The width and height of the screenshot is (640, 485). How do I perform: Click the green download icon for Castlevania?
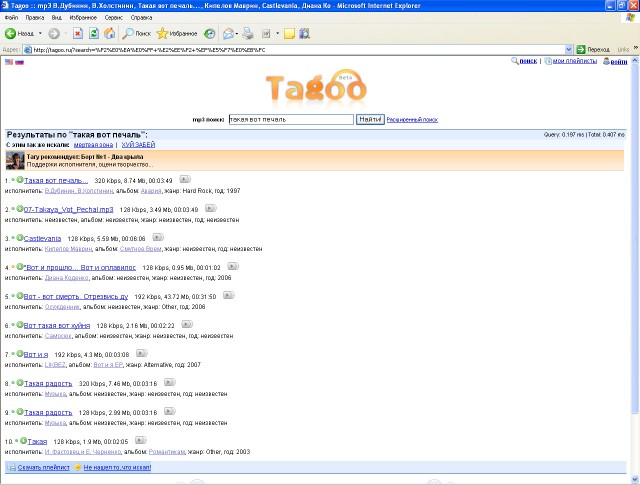pos(20,238)
